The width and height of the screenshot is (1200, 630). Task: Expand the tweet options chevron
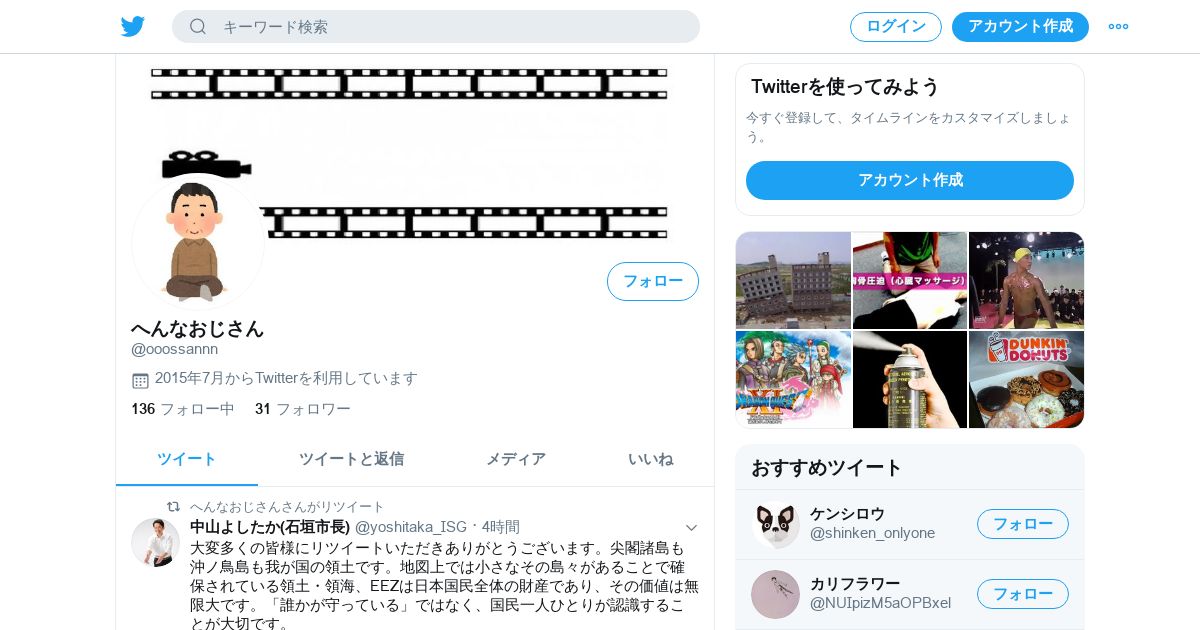[691, 527]
